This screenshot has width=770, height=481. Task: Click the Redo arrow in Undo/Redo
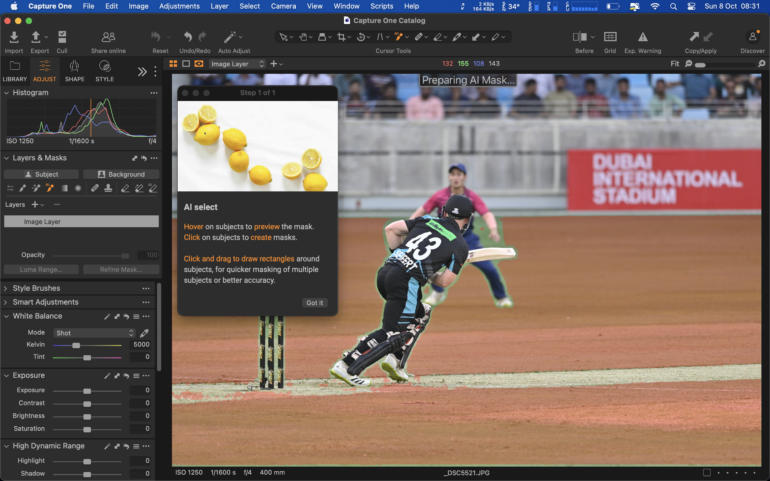click(202, 37)
